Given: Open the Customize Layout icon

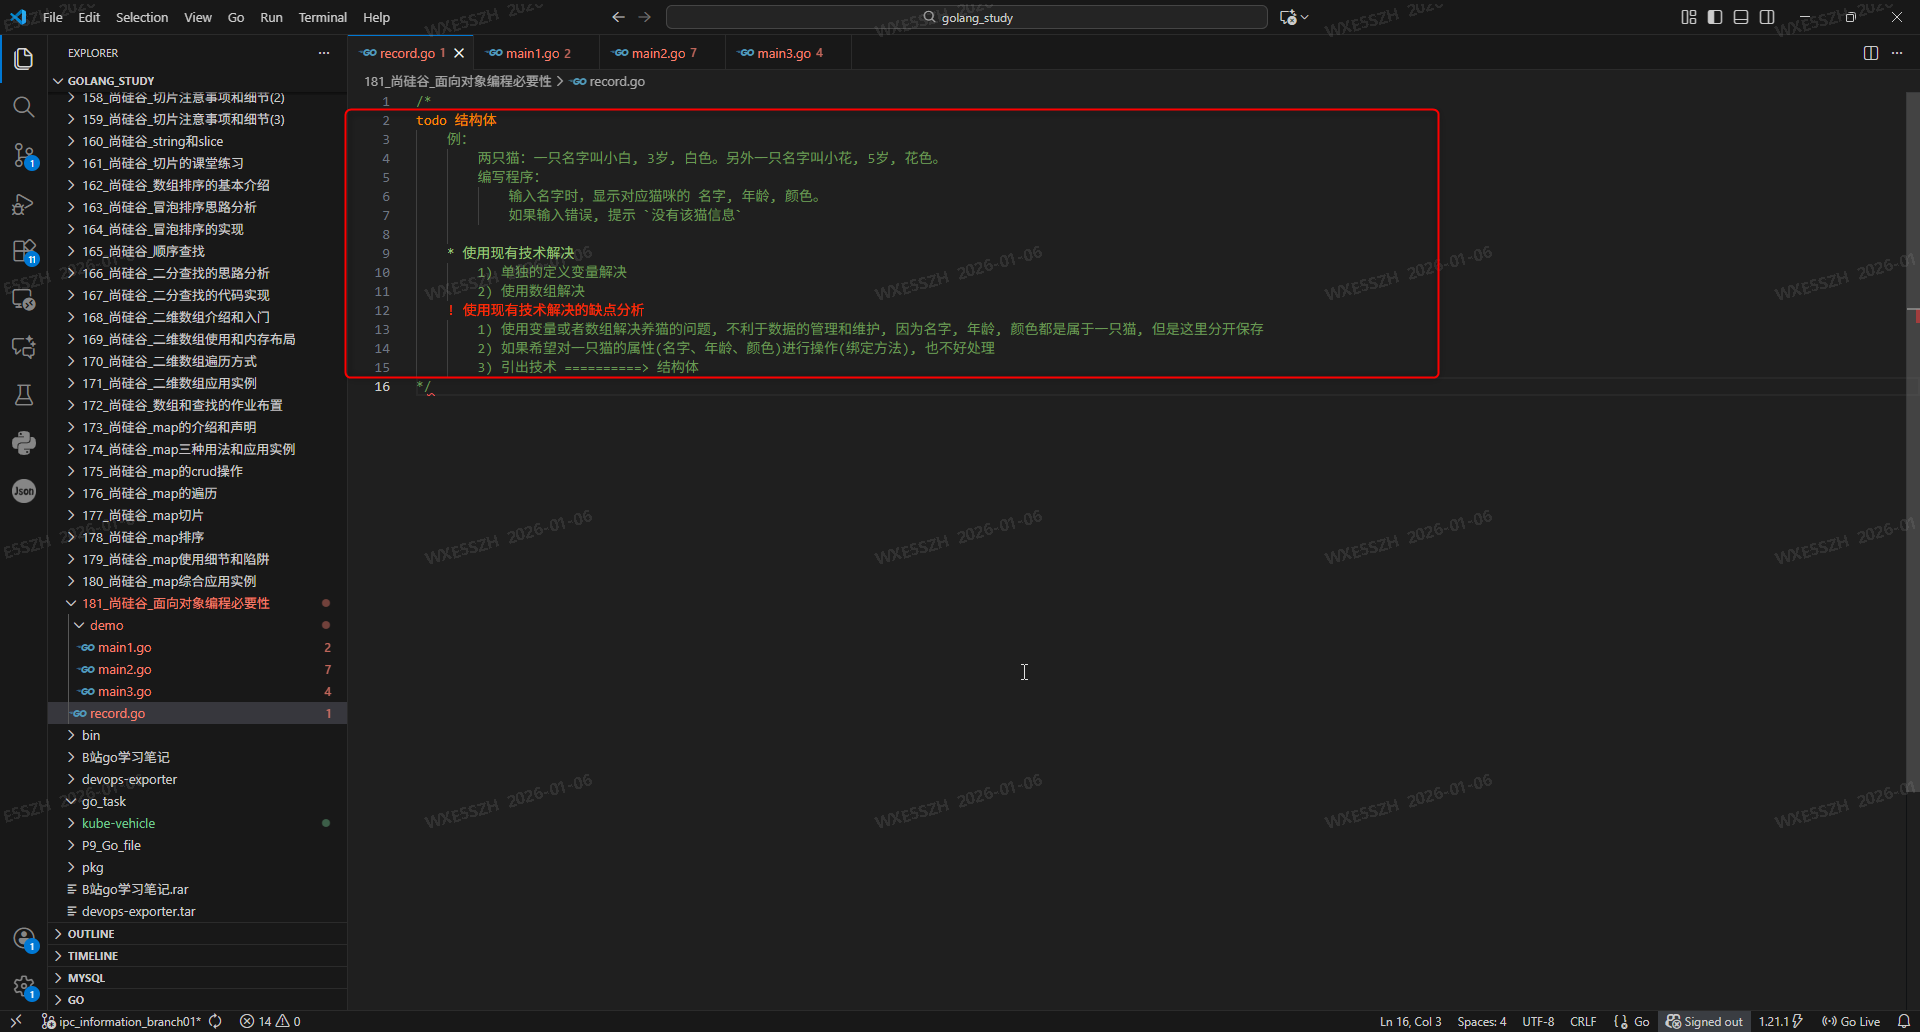Looking at the screenshot, I should tap(1689, 17).
